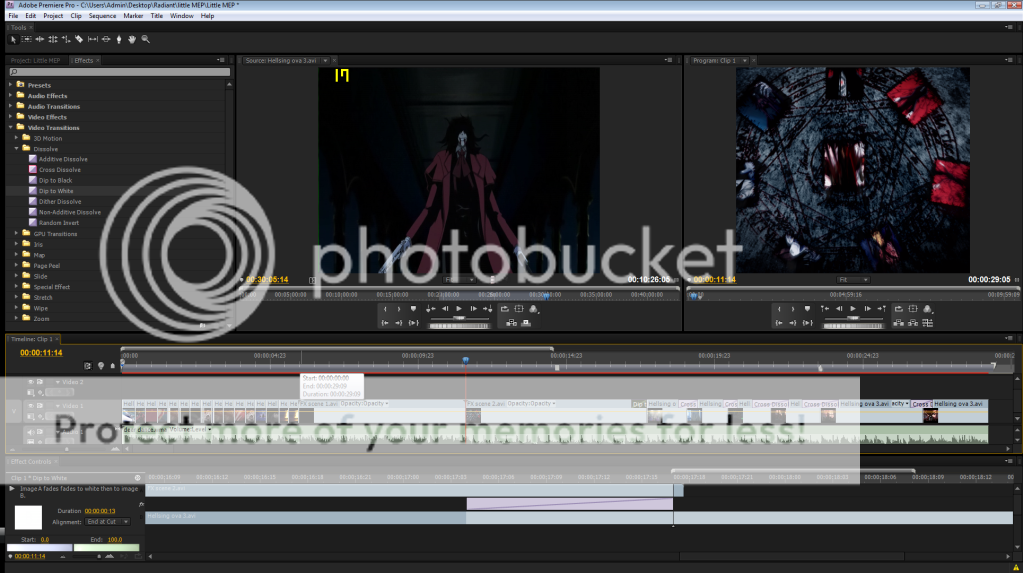This screenshot has height=573, width=1023.
Task: Collapse the Video Transitions folder
Action: [10, 127]
